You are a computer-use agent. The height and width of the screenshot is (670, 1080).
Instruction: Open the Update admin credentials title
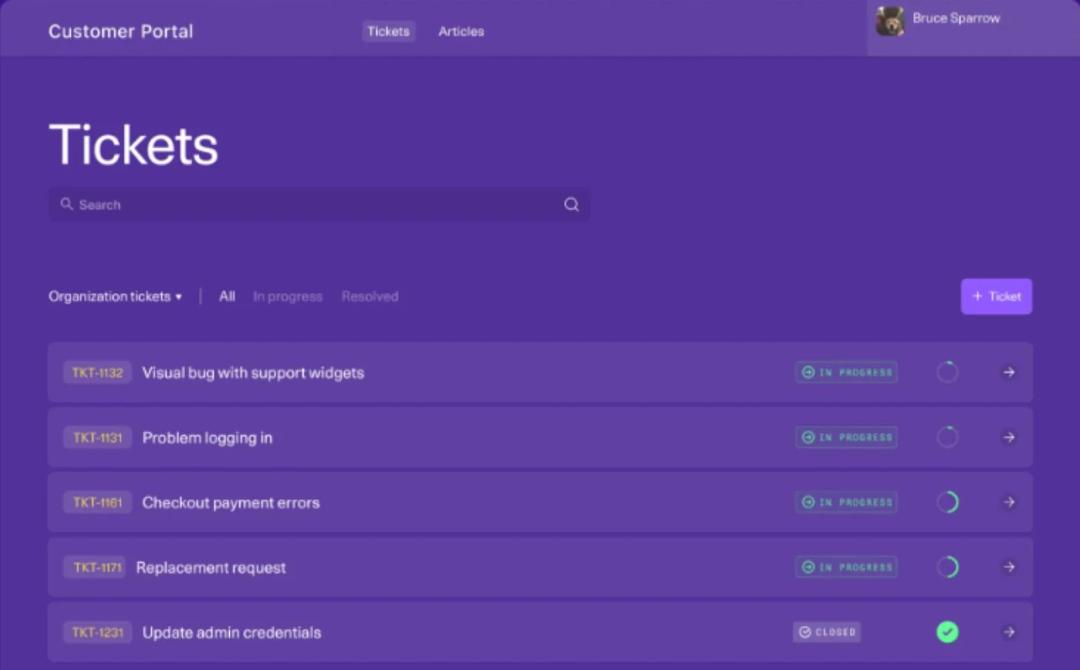(231, 632)
